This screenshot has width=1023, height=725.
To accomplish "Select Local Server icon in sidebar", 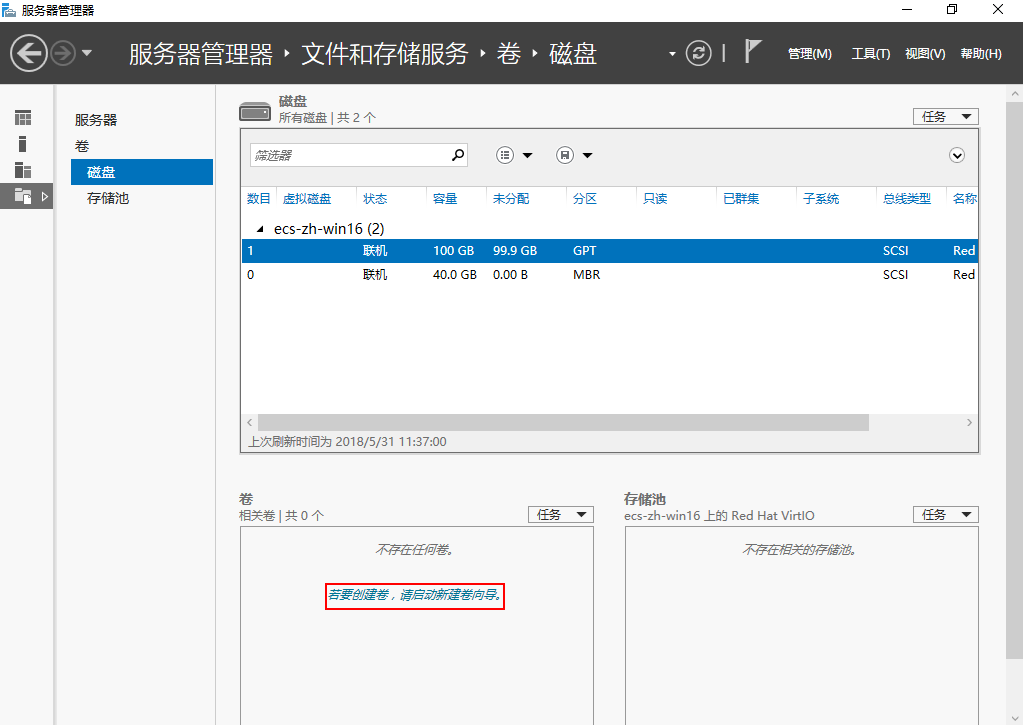I will [22, 144].
